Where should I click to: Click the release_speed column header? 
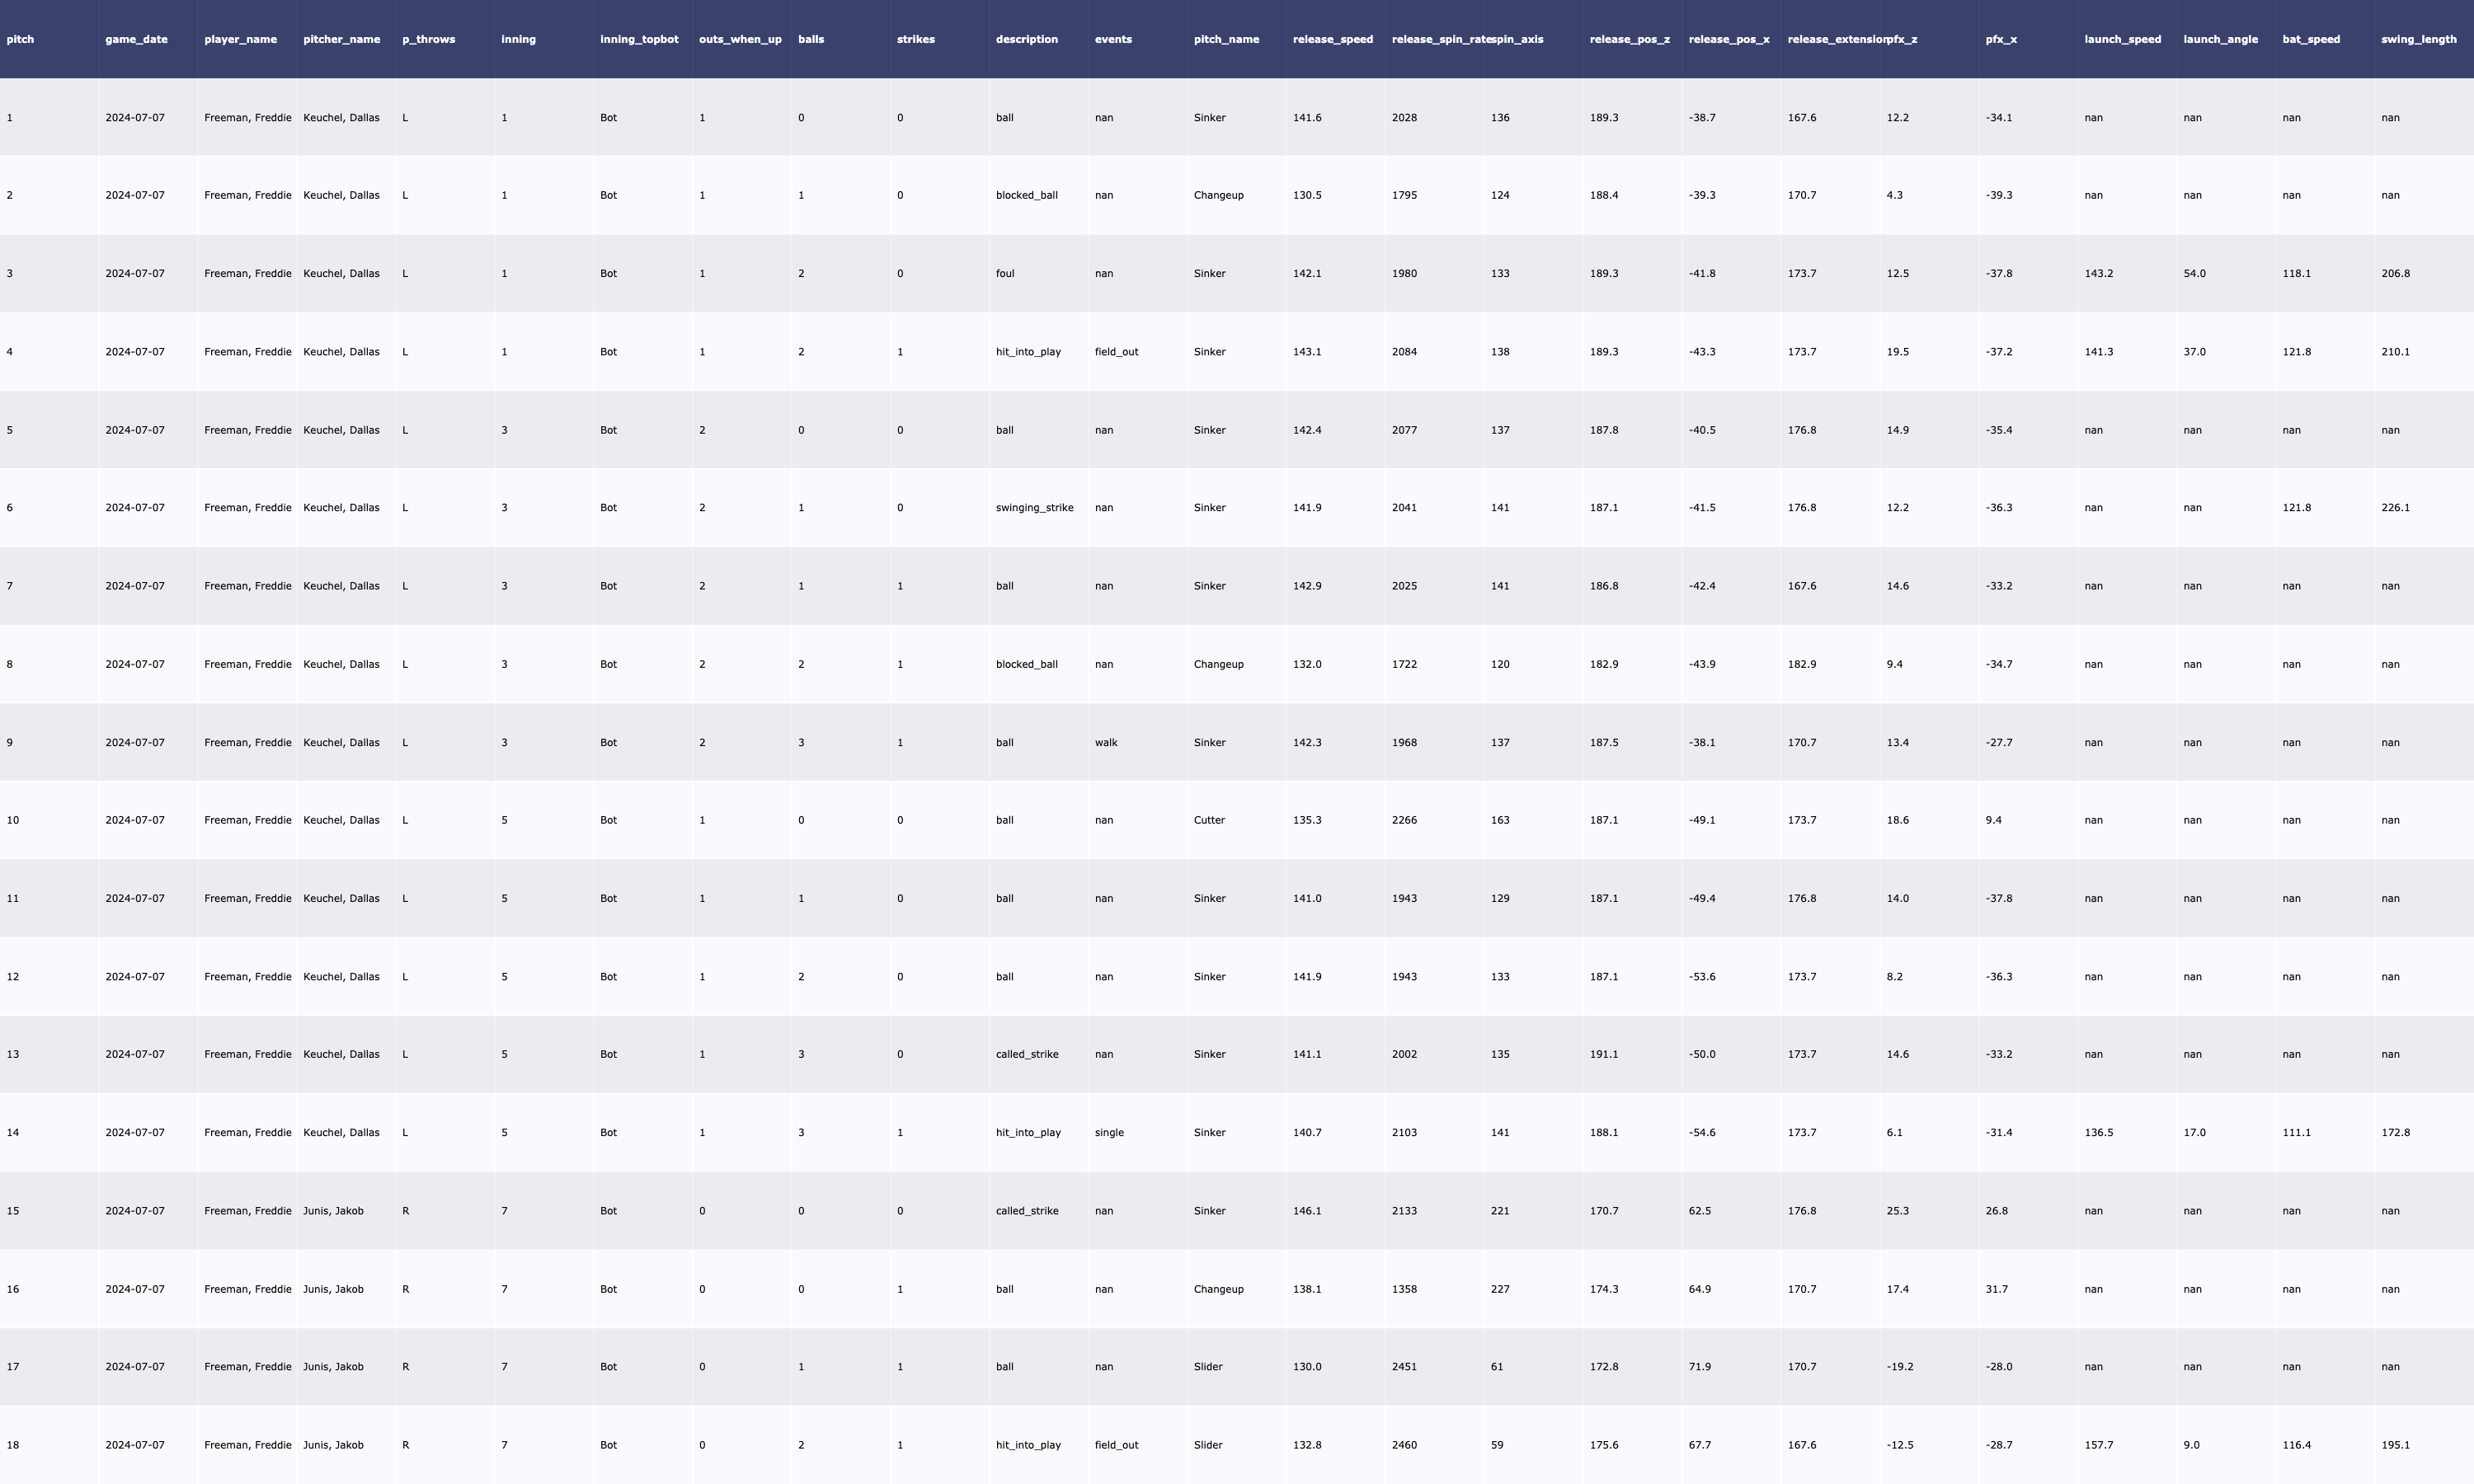click(1332, 40)
